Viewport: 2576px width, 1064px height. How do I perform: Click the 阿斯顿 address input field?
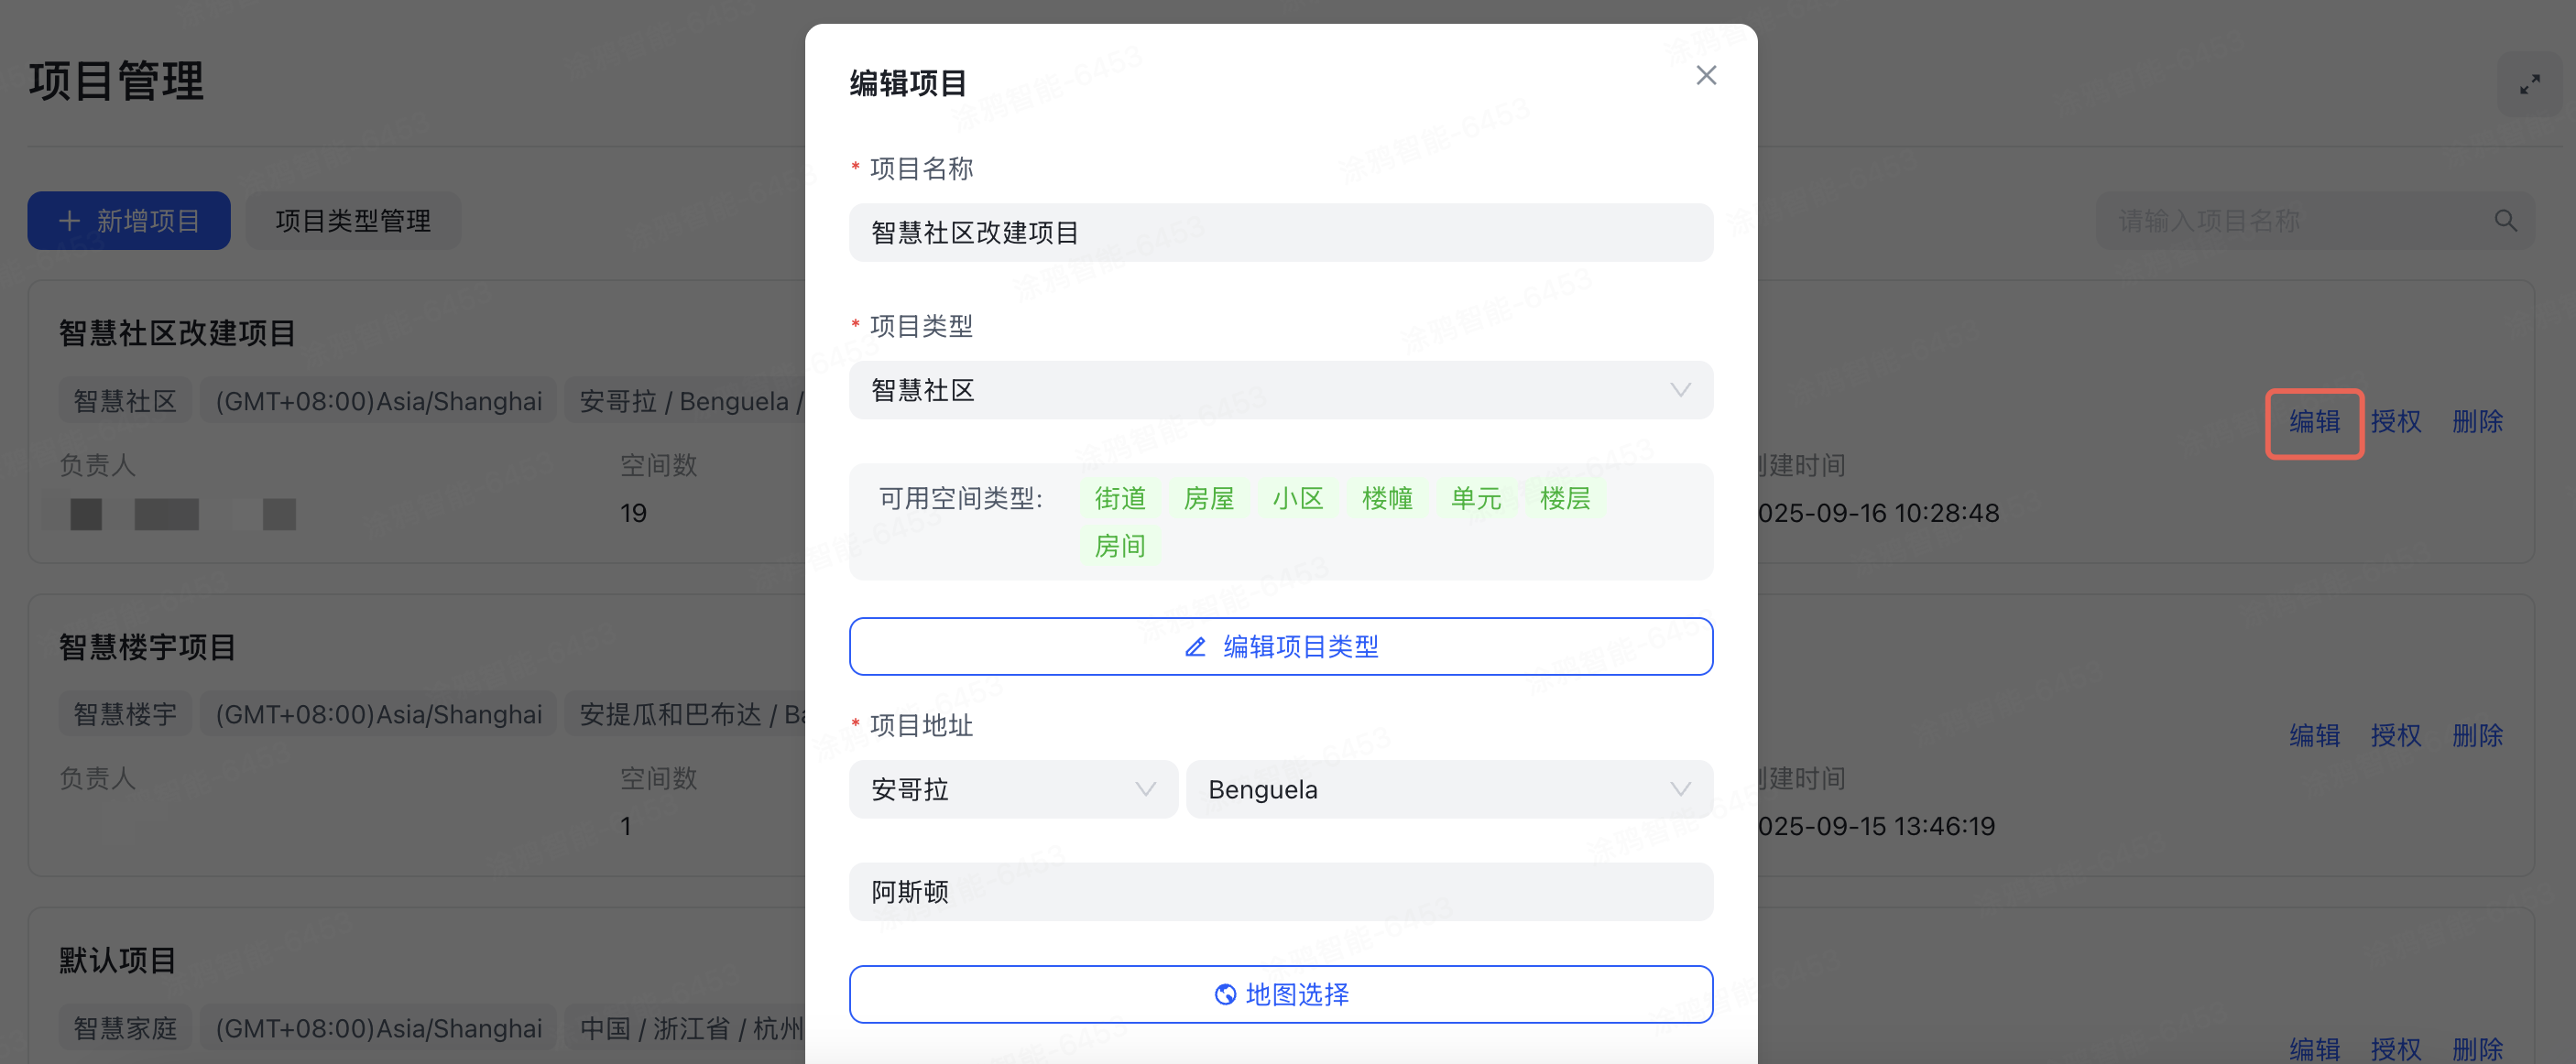tap(1280, 891)
